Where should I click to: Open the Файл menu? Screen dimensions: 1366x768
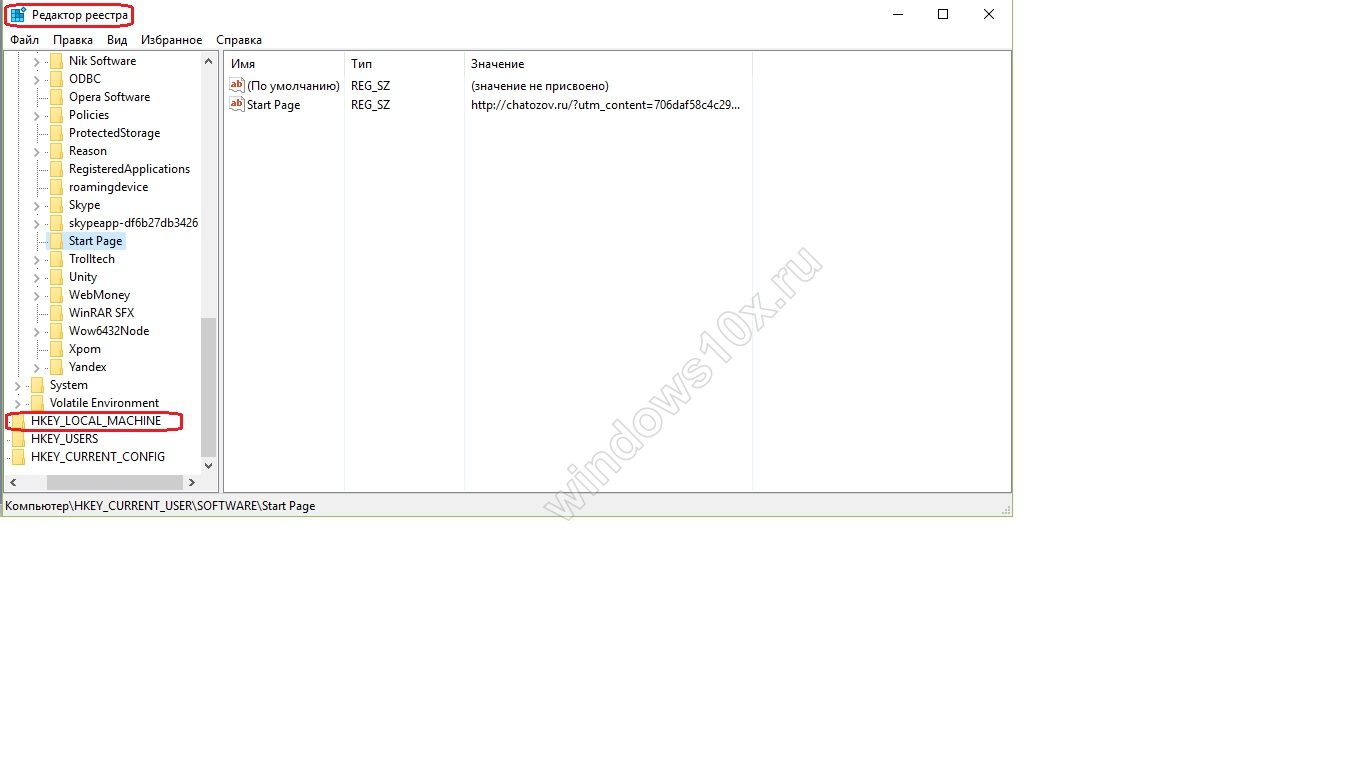point(24,40)
